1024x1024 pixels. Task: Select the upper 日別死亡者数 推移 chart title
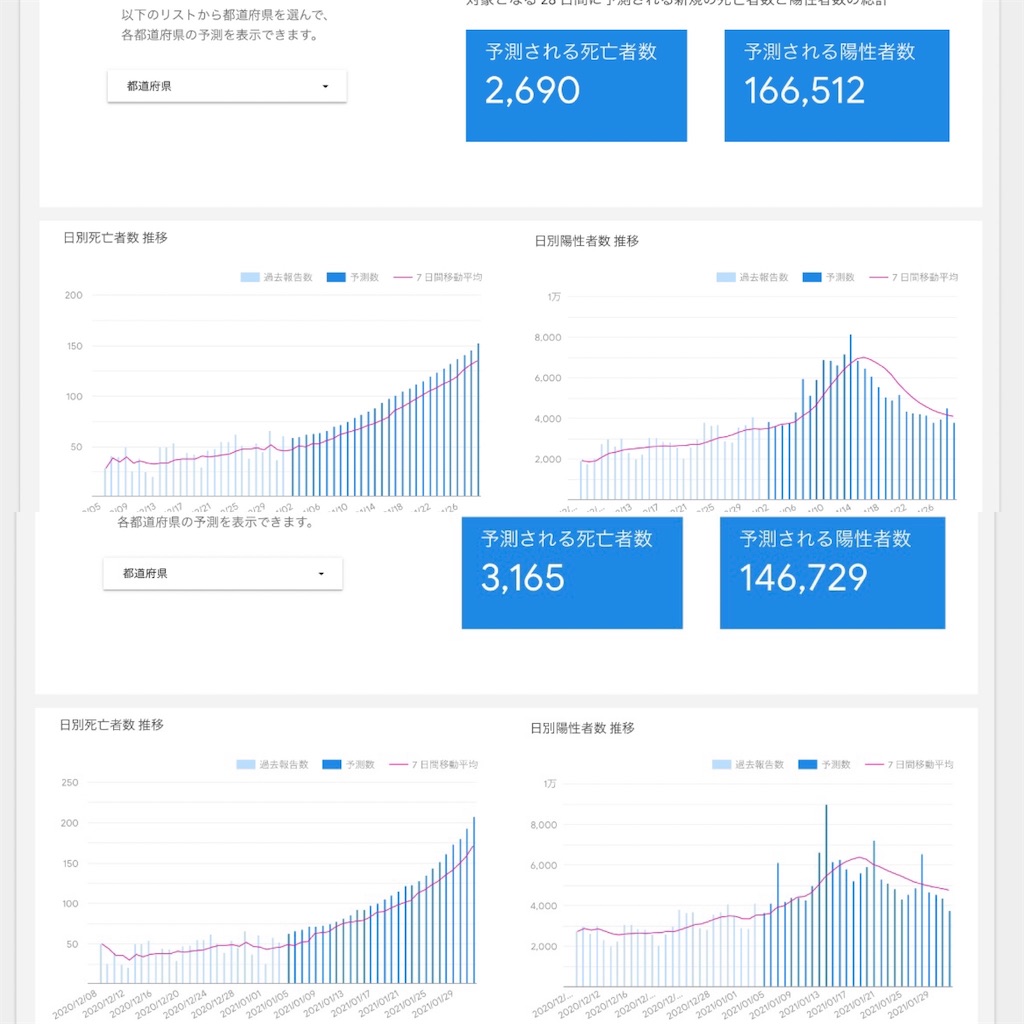(x=116, y=238)
